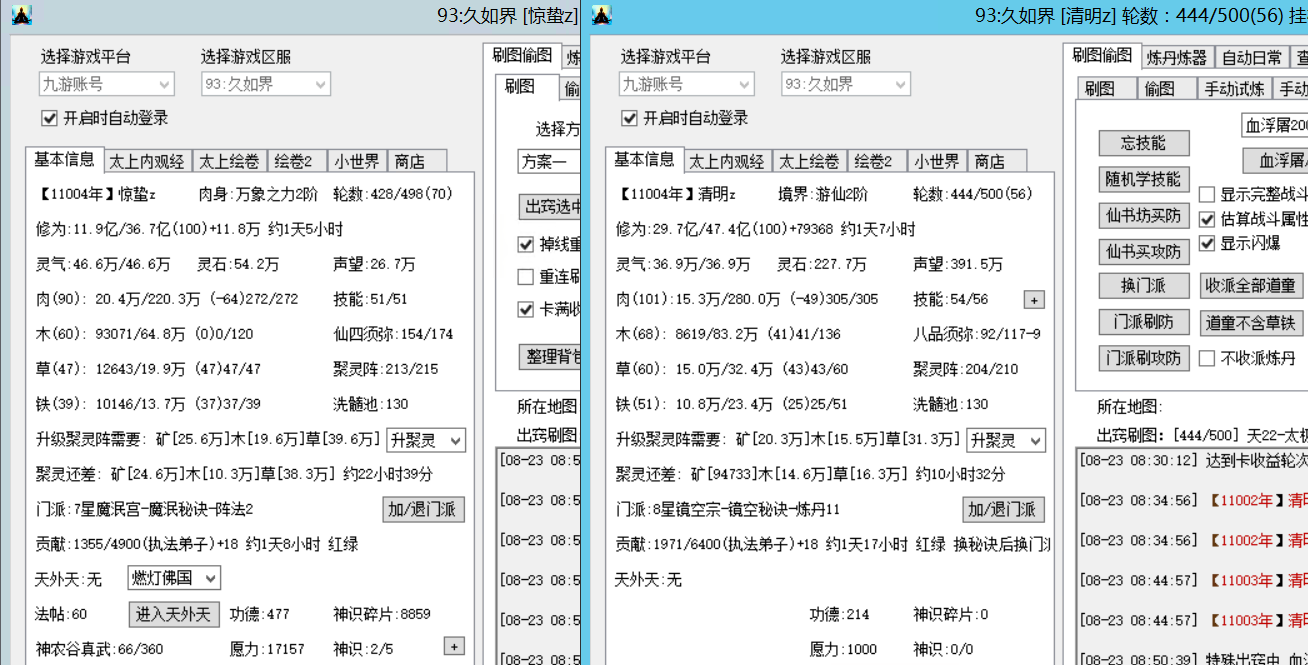Toggle the 卡满收 checkbox in 惊蛰z window
Image resolution: width=1308 pixels, height=665 pixels.
point(525,309)
